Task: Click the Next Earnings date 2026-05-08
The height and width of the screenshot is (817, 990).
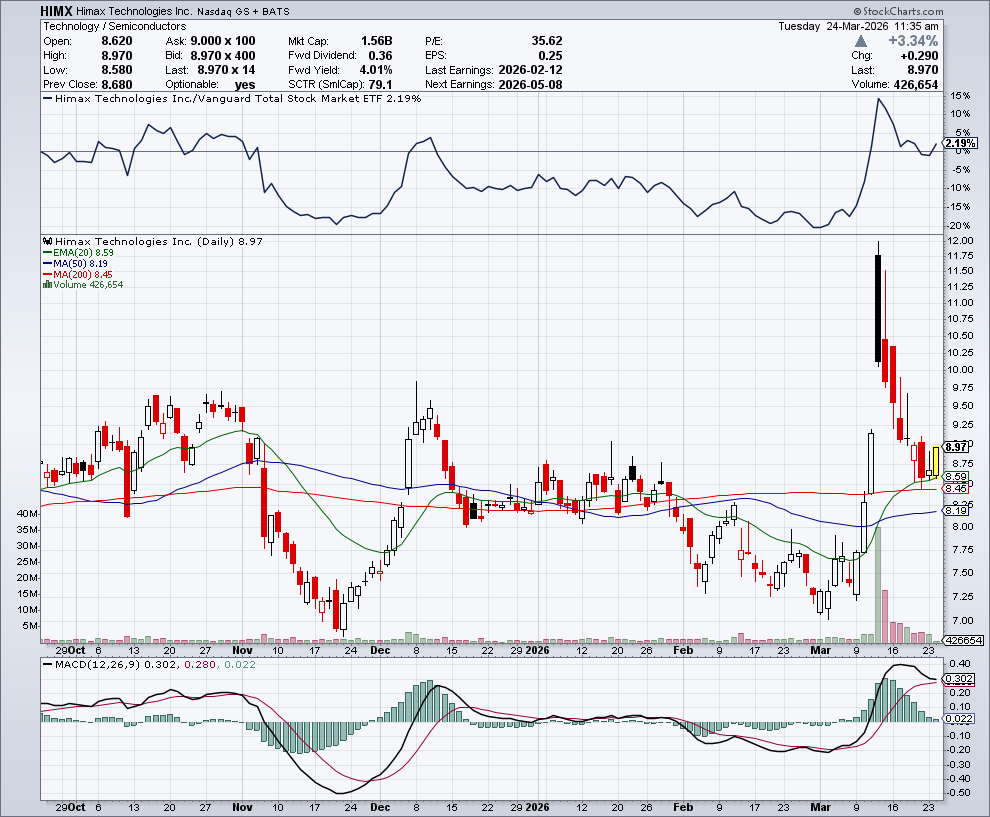Action: (530, 85)
